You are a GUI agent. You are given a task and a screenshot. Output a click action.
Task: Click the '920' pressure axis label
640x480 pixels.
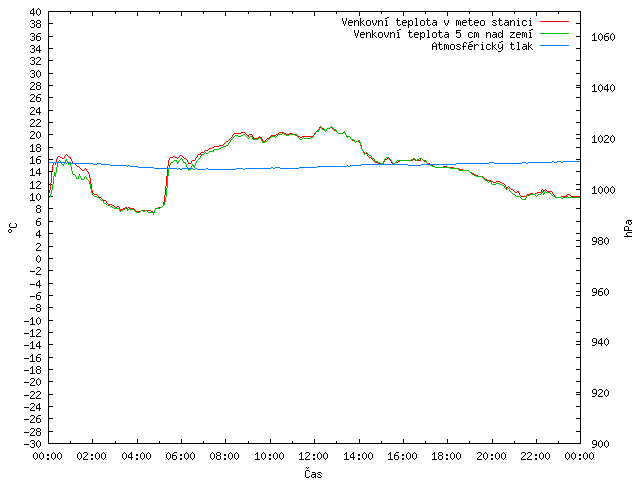coord(600,393)
